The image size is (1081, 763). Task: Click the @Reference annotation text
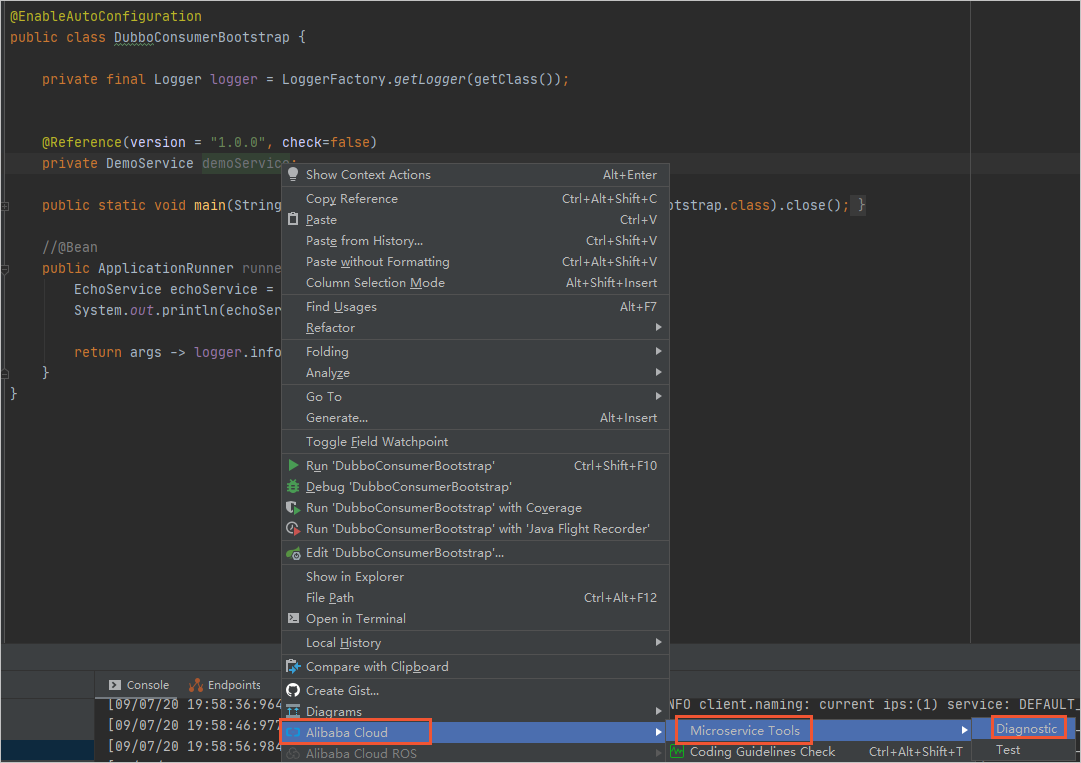click(82, 142)
